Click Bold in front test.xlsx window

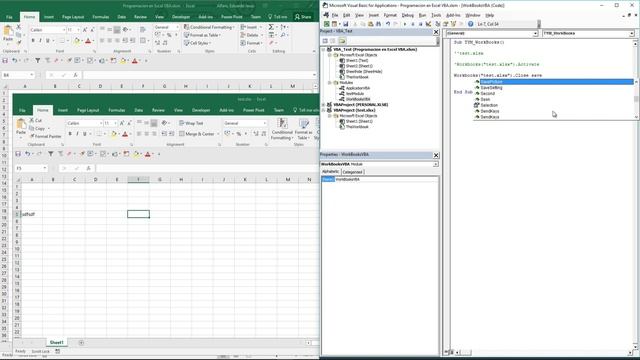(70, 134)
